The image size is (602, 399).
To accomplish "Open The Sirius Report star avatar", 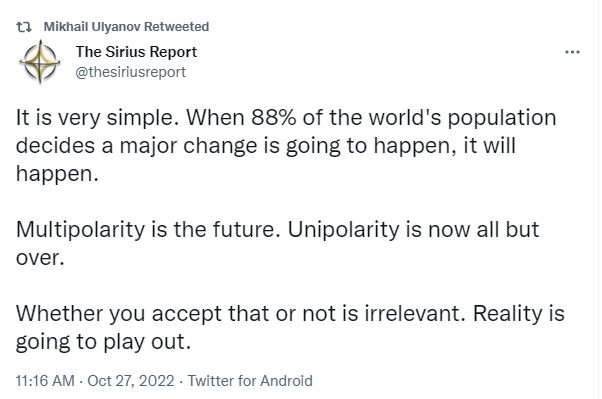I will [x=40, y=62].
